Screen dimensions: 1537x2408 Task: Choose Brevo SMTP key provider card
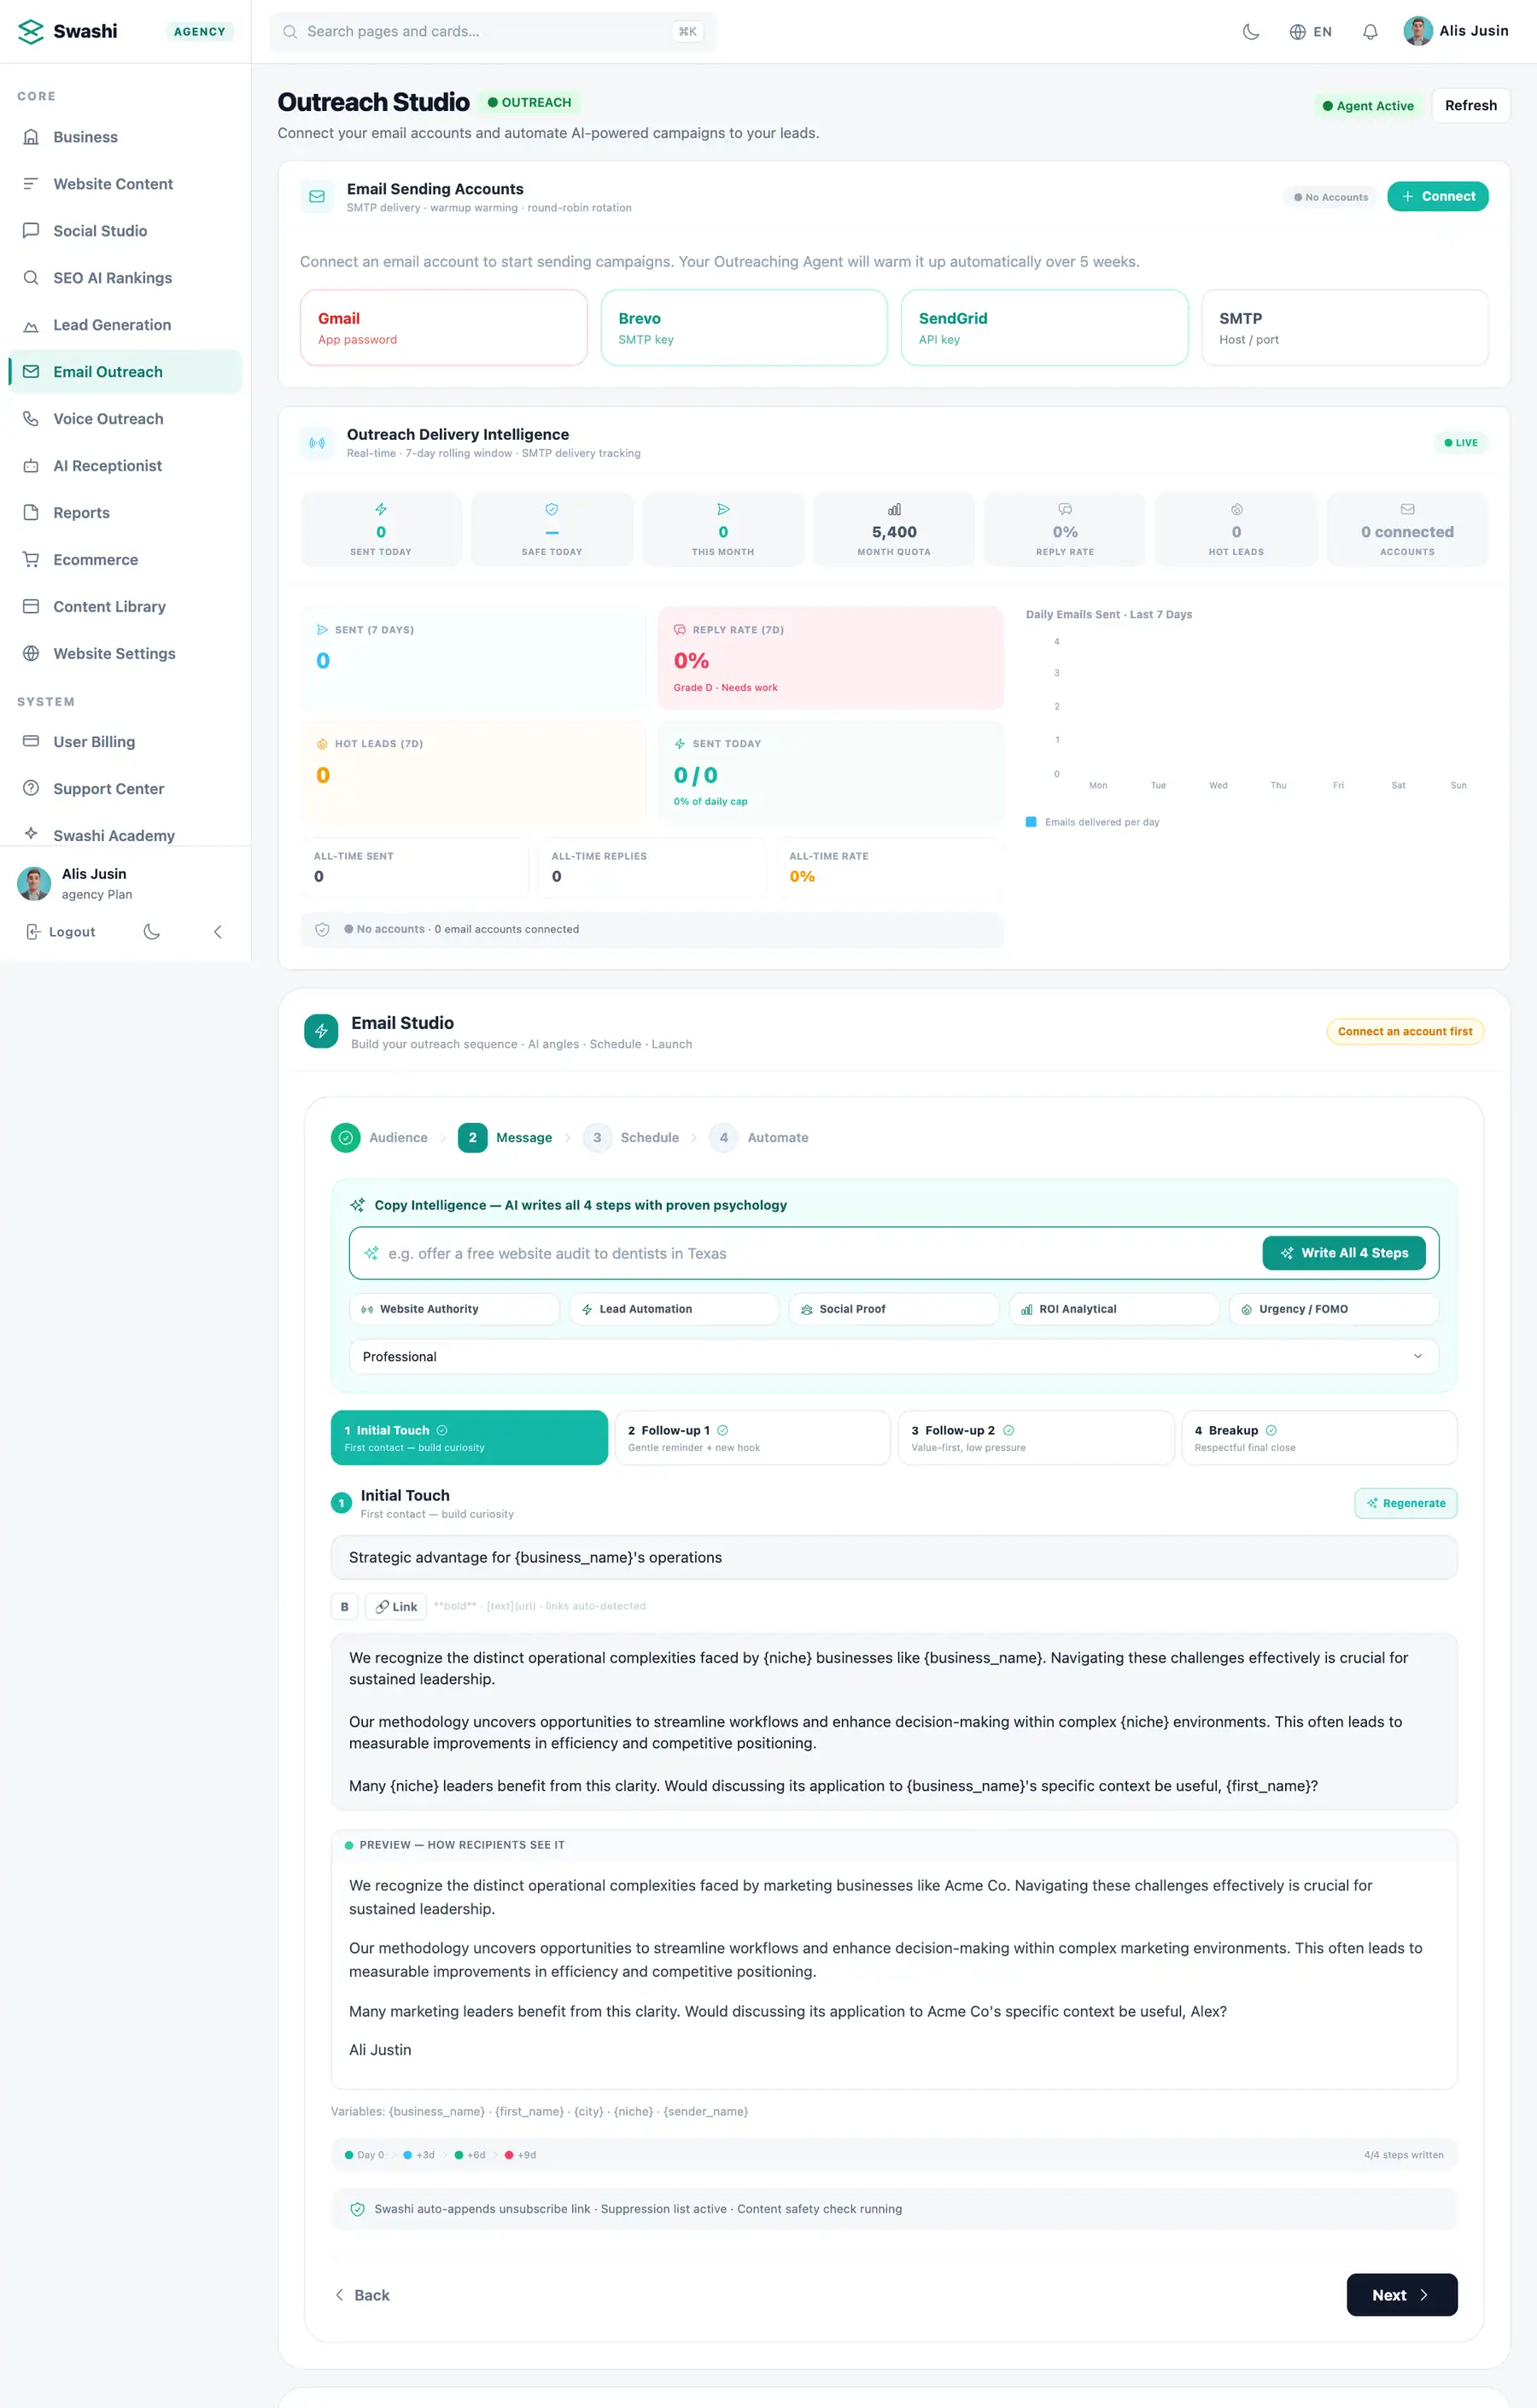[743, 328]
